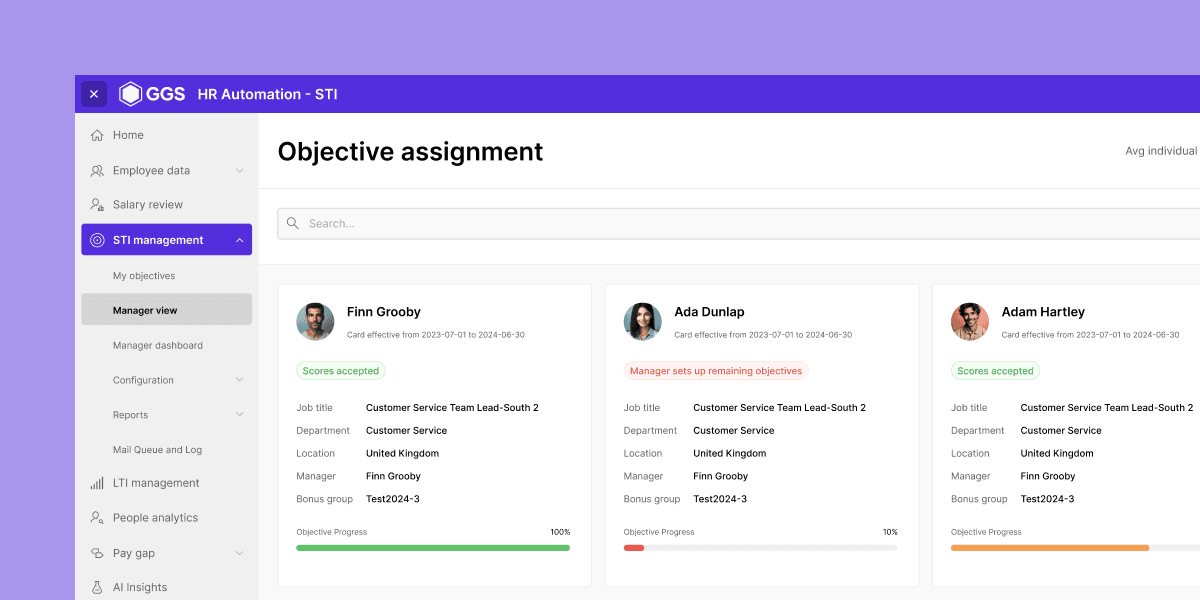Viewport: 1200px width, 600px height.
Task: Select Manager view
Action: [x=166, y=310]
